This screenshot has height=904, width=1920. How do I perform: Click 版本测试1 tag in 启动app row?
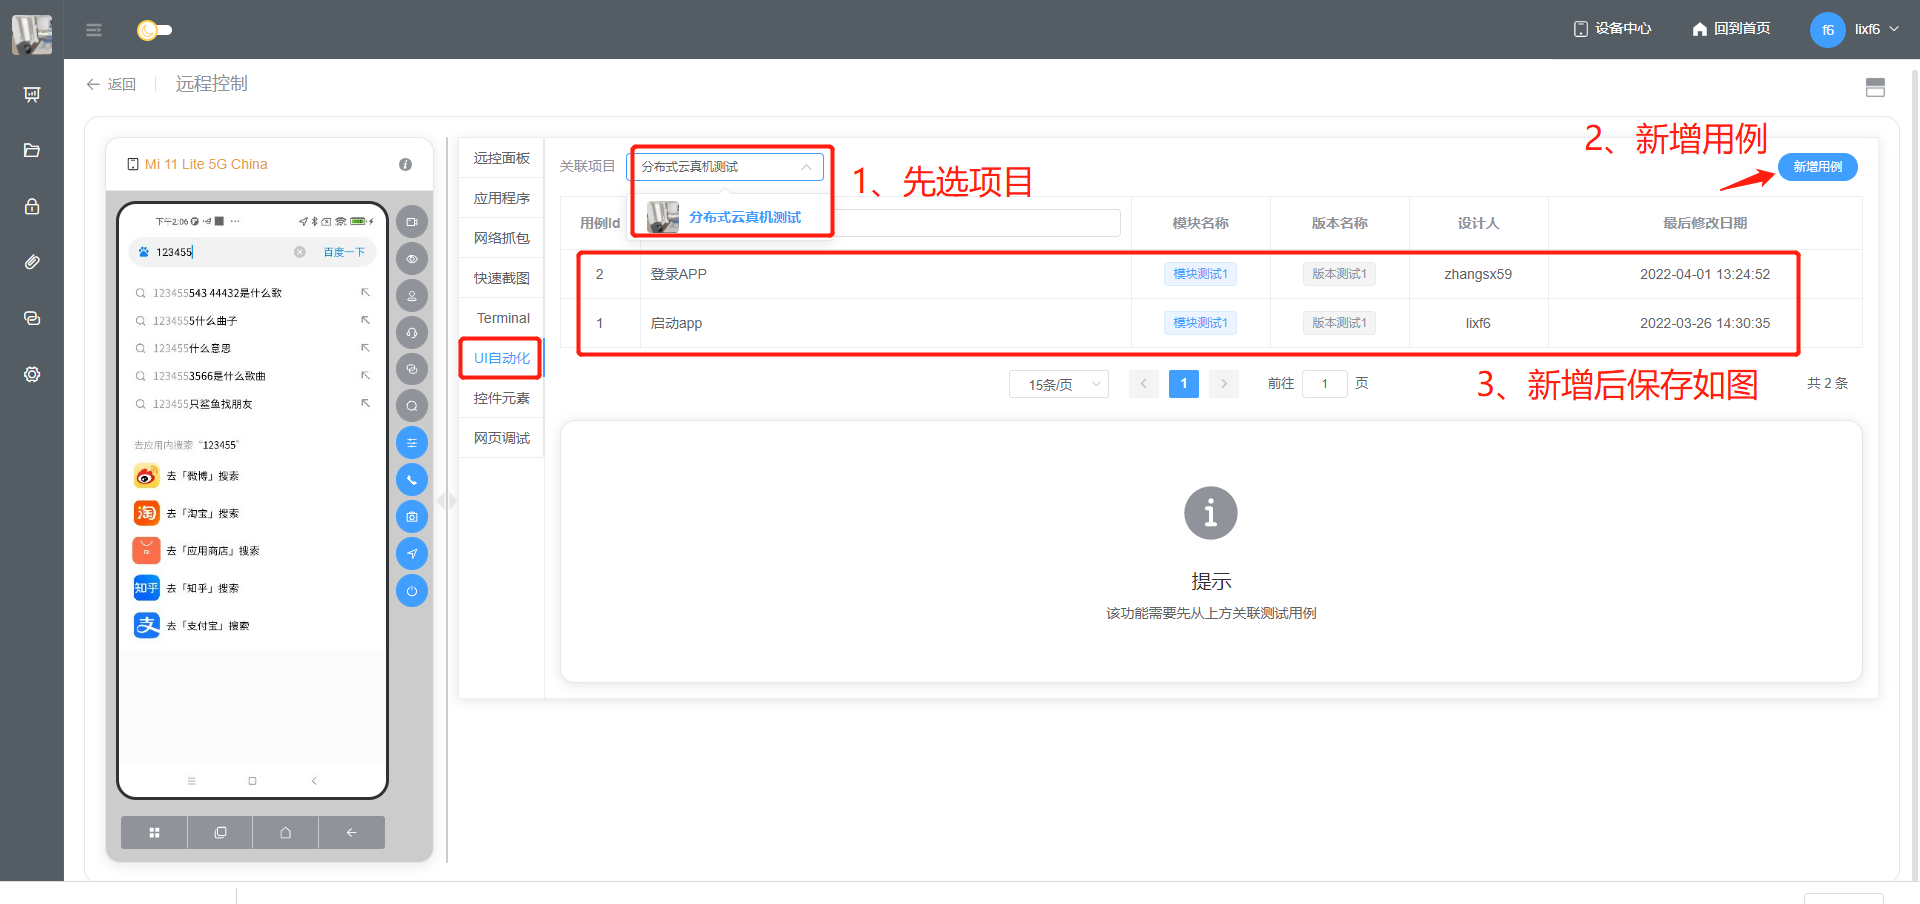point(1339,323)
